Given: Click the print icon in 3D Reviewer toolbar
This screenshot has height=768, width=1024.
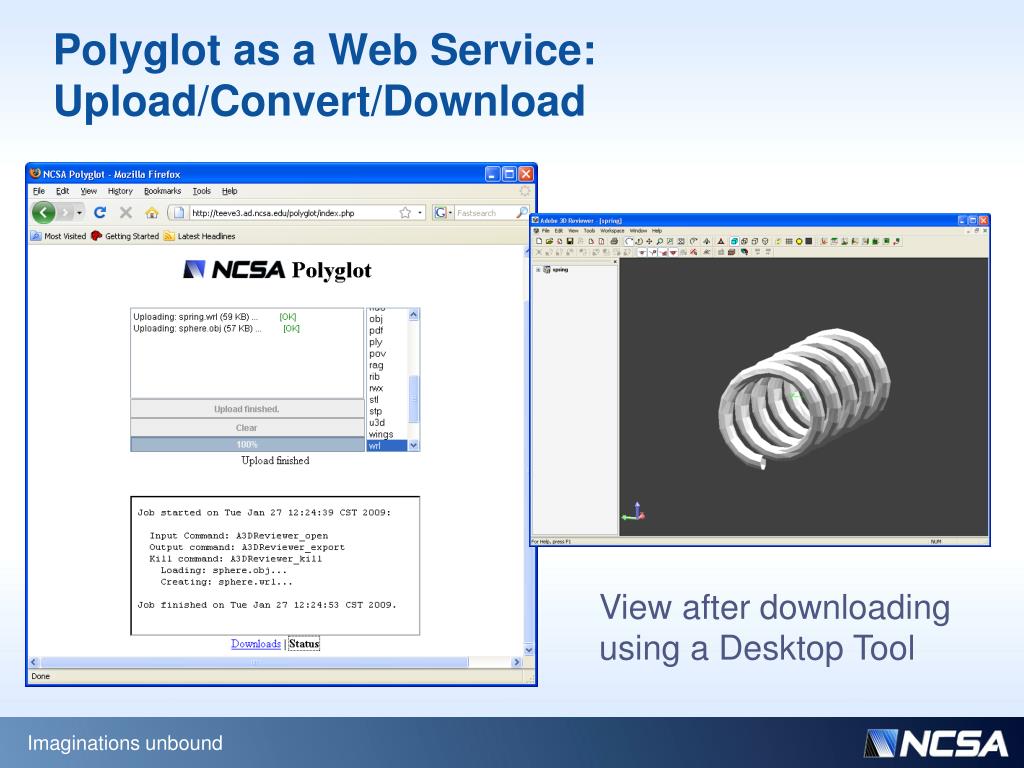Looking at the screenshot, I should pos(614,242).
